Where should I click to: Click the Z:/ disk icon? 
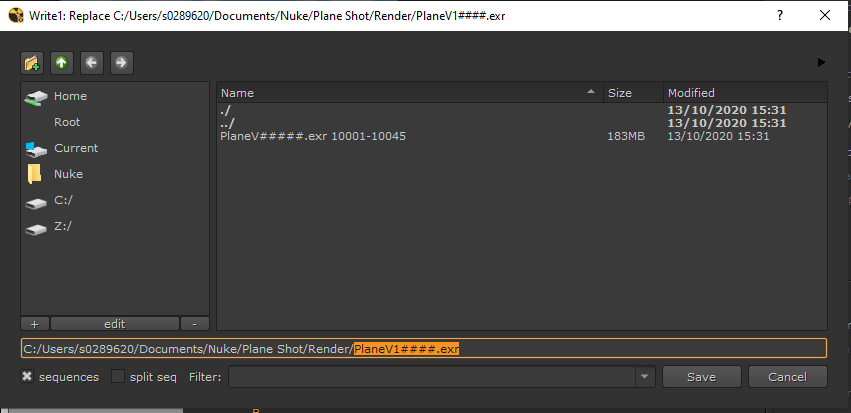click(x=36, y=230)
